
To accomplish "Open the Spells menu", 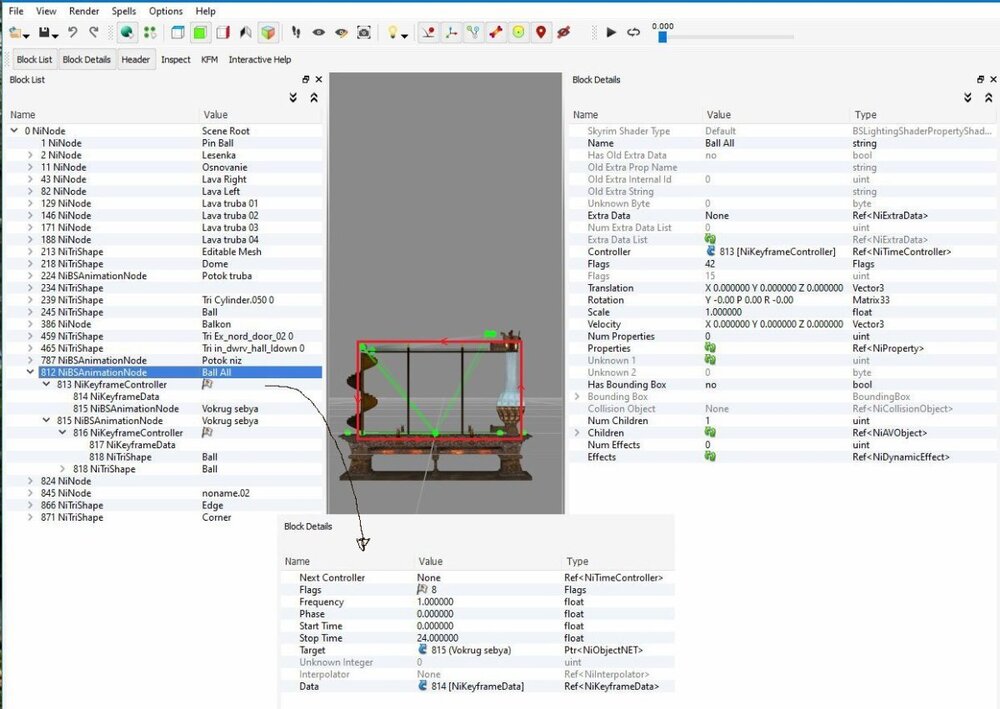I will (x=124, y=11).
